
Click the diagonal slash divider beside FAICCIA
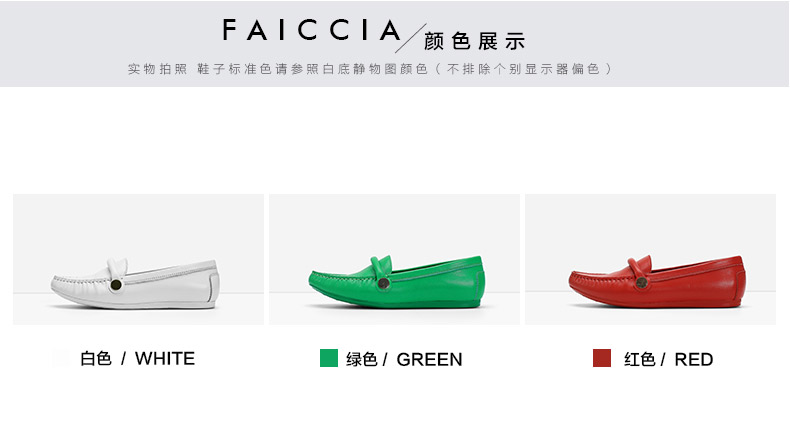coord(411,38)
